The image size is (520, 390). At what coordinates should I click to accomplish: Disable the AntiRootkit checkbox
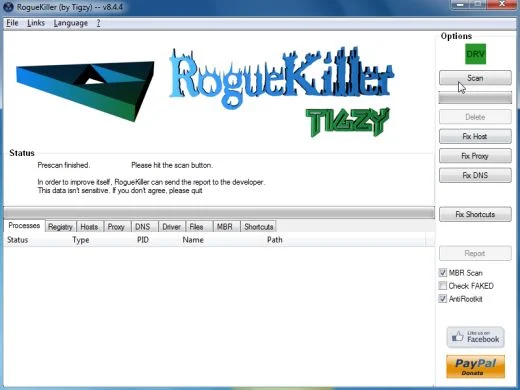(x=443, y=299)
